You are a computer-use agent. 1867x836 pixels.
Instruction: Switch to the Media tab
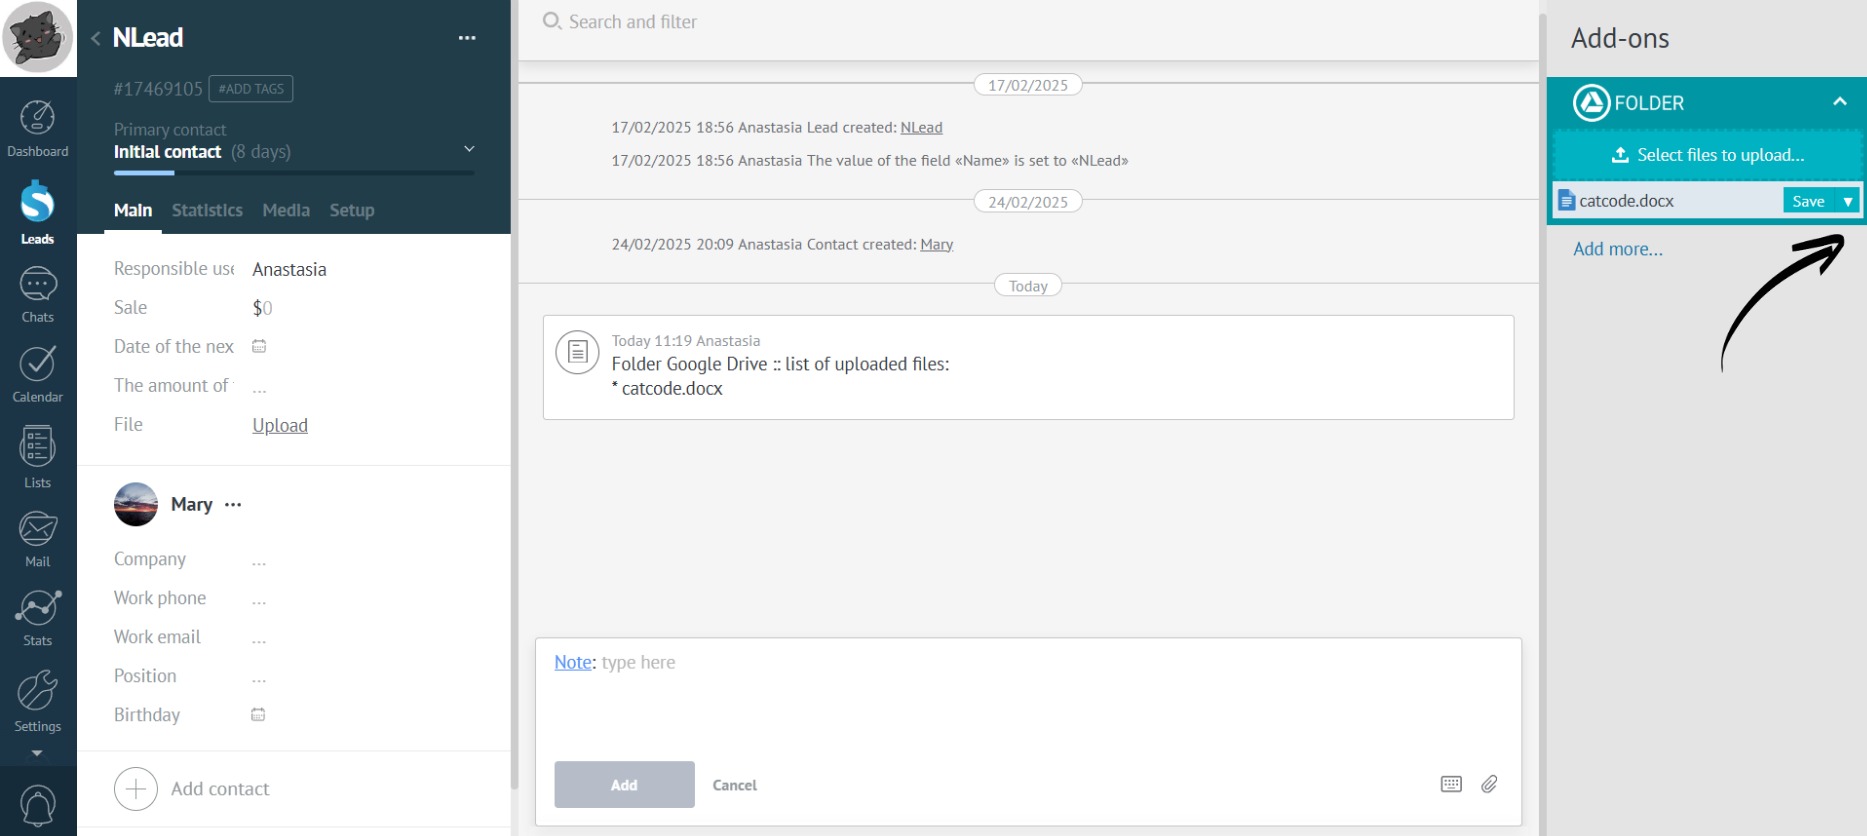coord(286,210)
